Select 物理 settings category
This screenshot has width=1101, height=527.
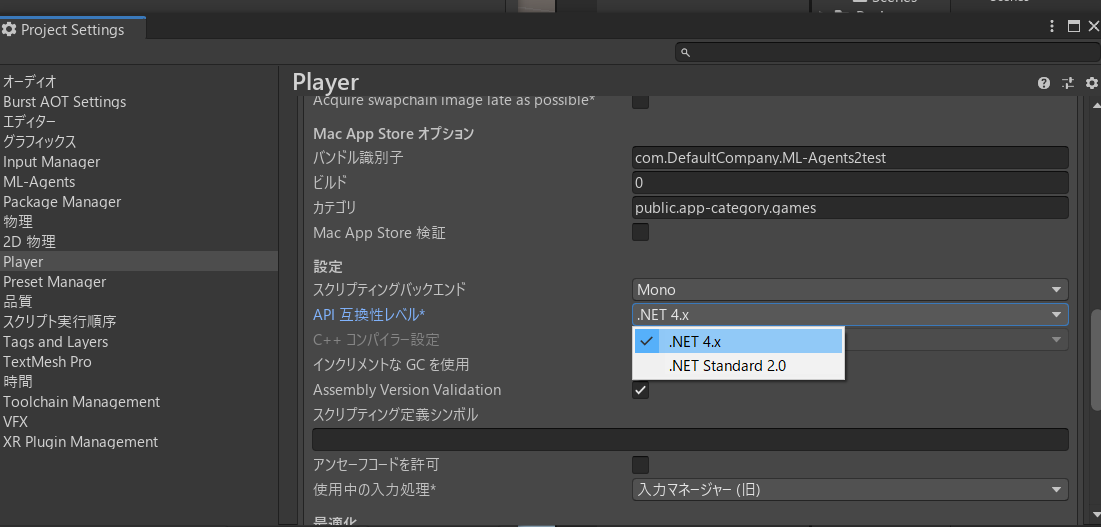tap(139, 222)
